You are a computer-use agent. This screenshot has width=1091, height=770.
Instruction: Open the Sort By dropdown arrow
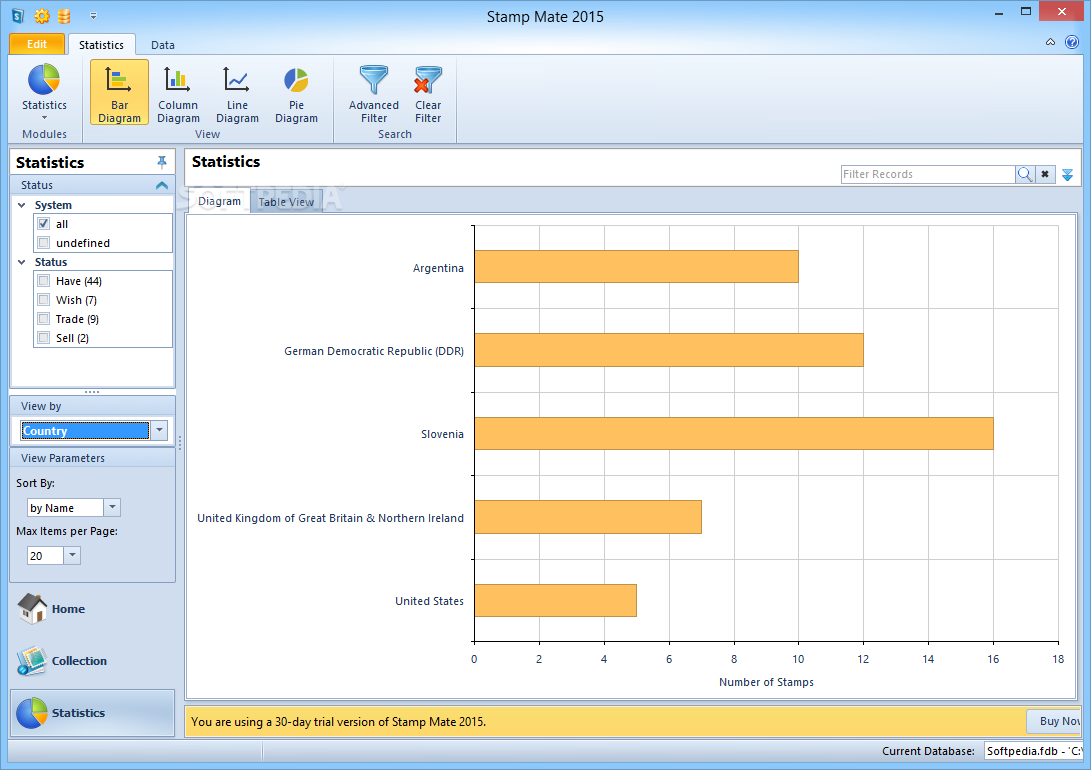pos(112,508)
